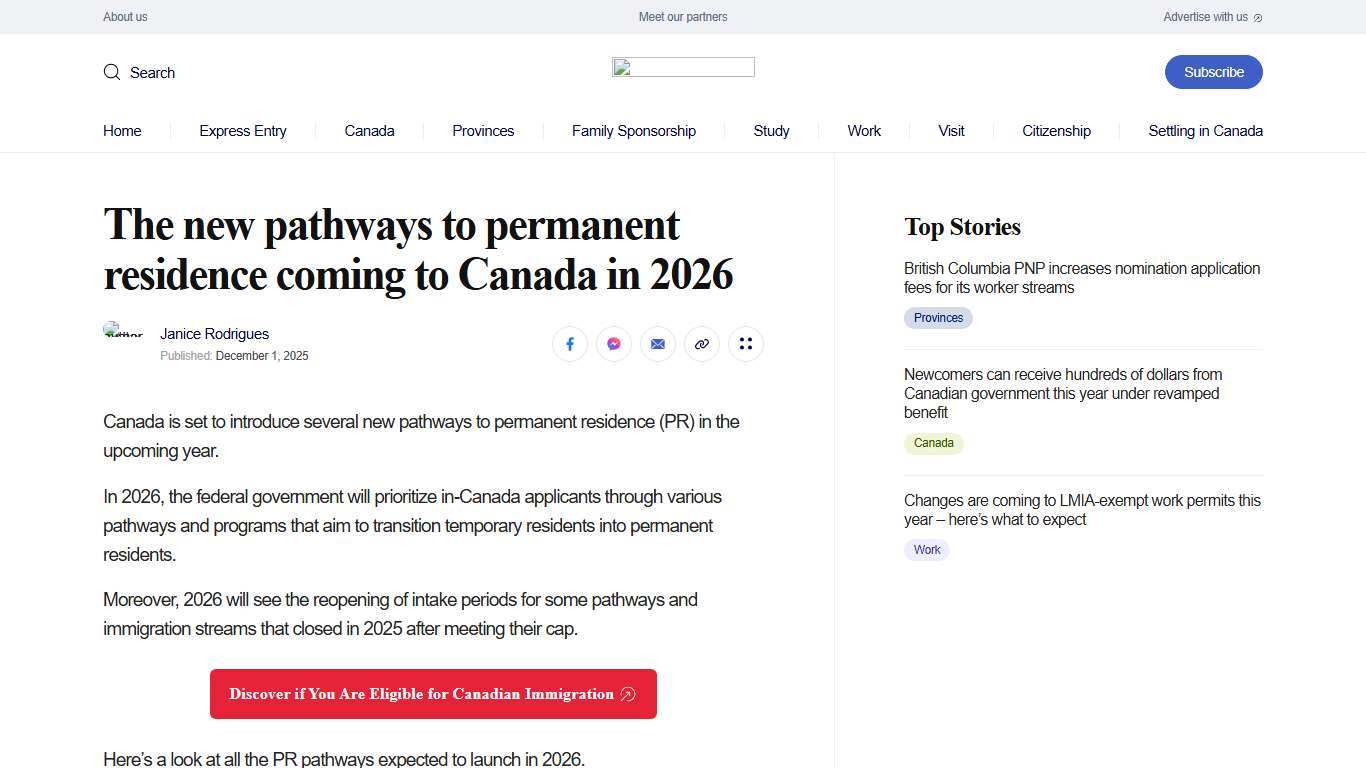Share the article by email

pos(658,344)
